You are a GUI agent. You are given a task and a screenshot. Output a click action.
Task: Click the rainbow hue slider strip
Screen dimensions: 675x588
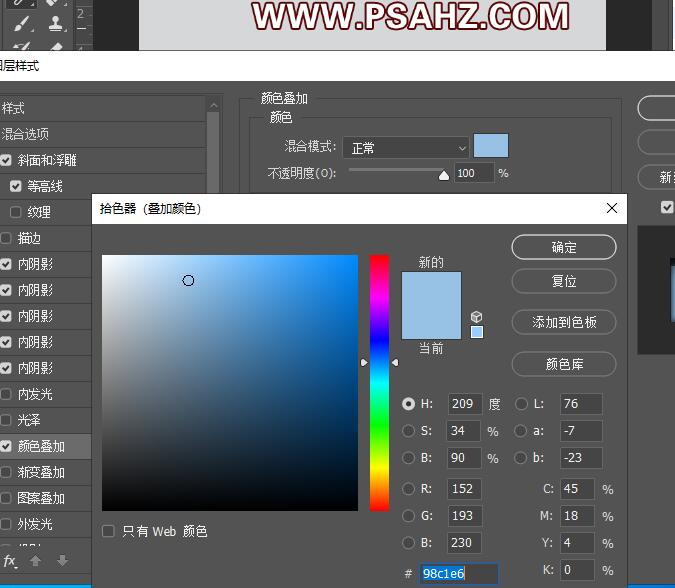point(379,383)
